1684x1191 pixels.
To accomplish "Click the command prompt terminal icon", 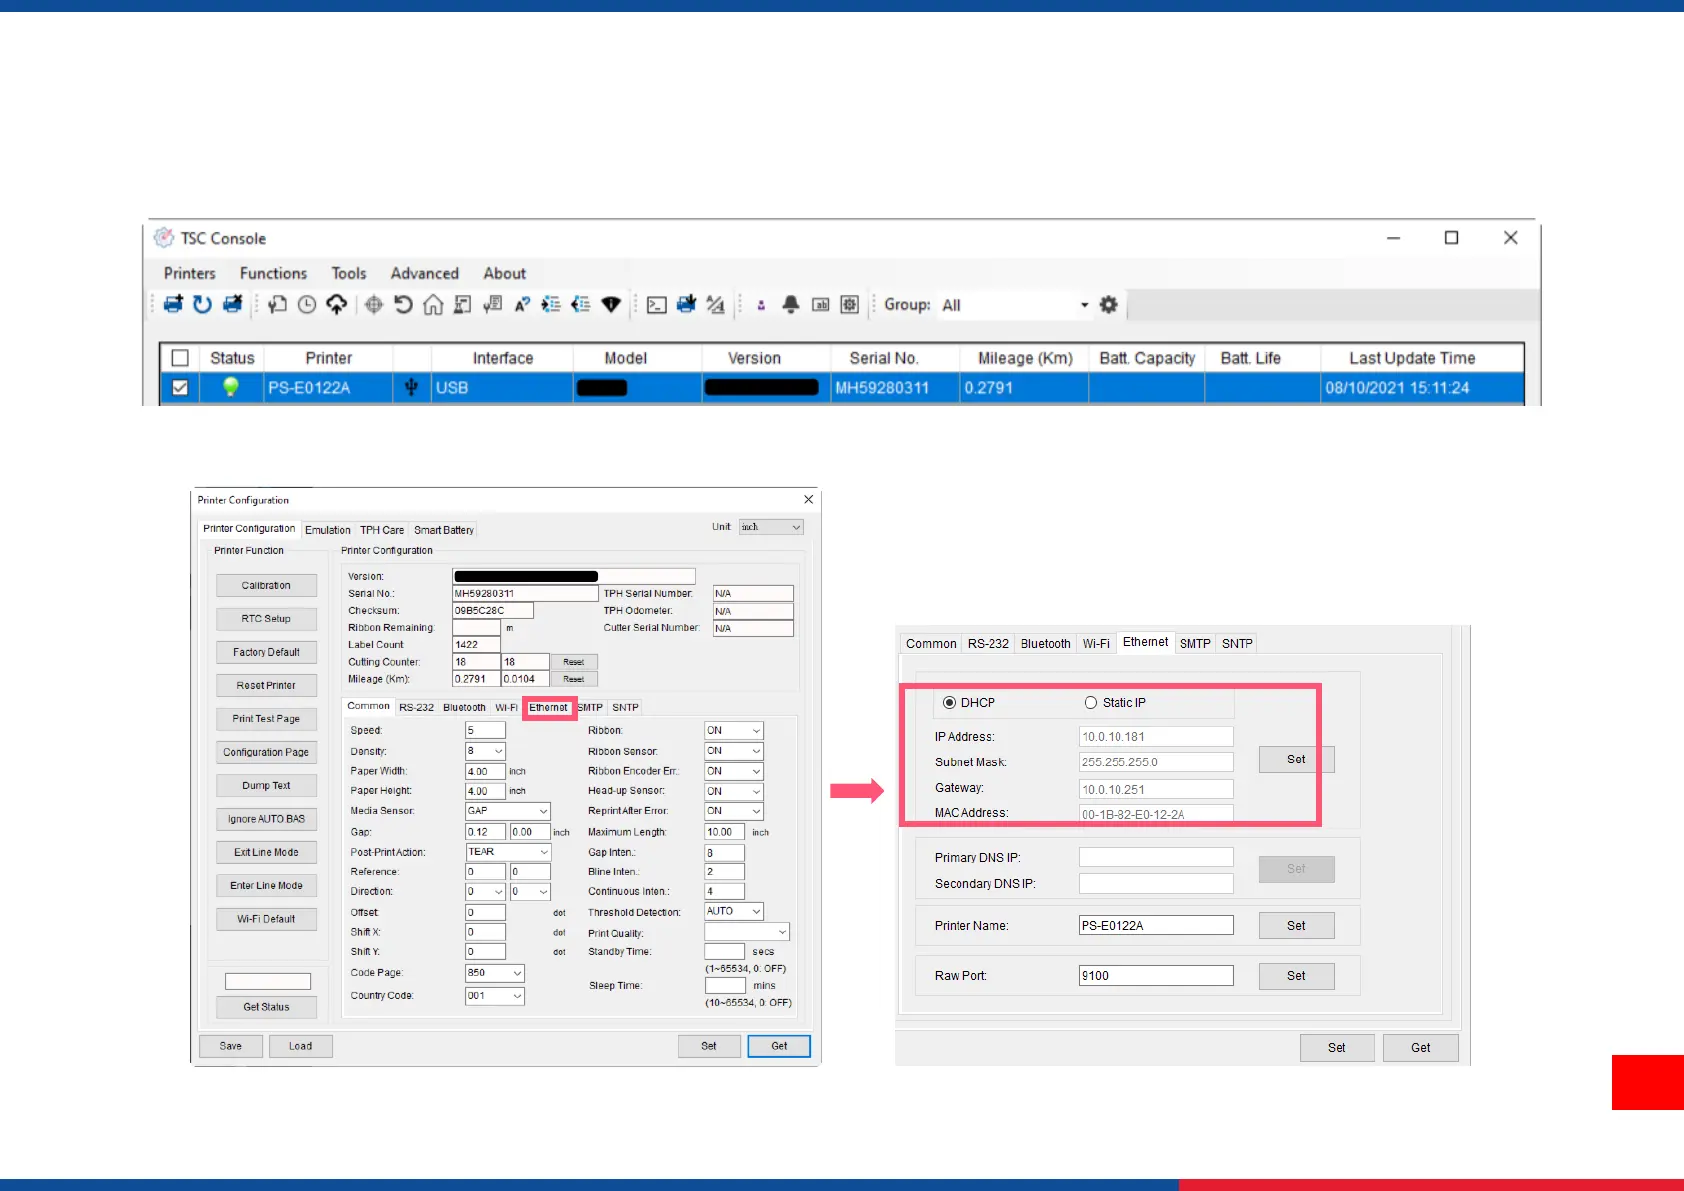I will pos(656,305).
